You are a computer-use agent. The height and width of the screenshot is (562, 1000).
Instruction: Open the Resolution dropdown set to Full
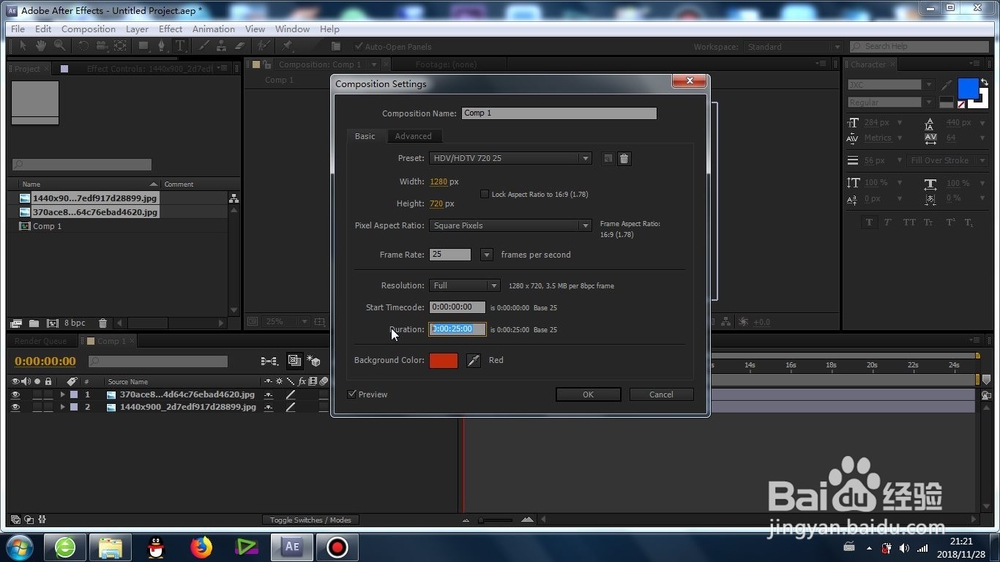[x=464, y=286]
